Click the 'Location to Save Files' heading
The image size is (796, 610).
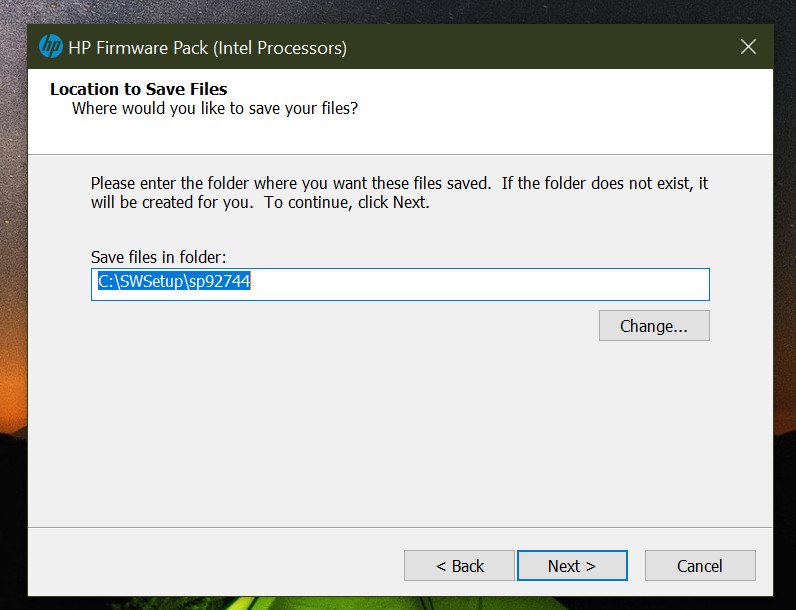(139, 89)
